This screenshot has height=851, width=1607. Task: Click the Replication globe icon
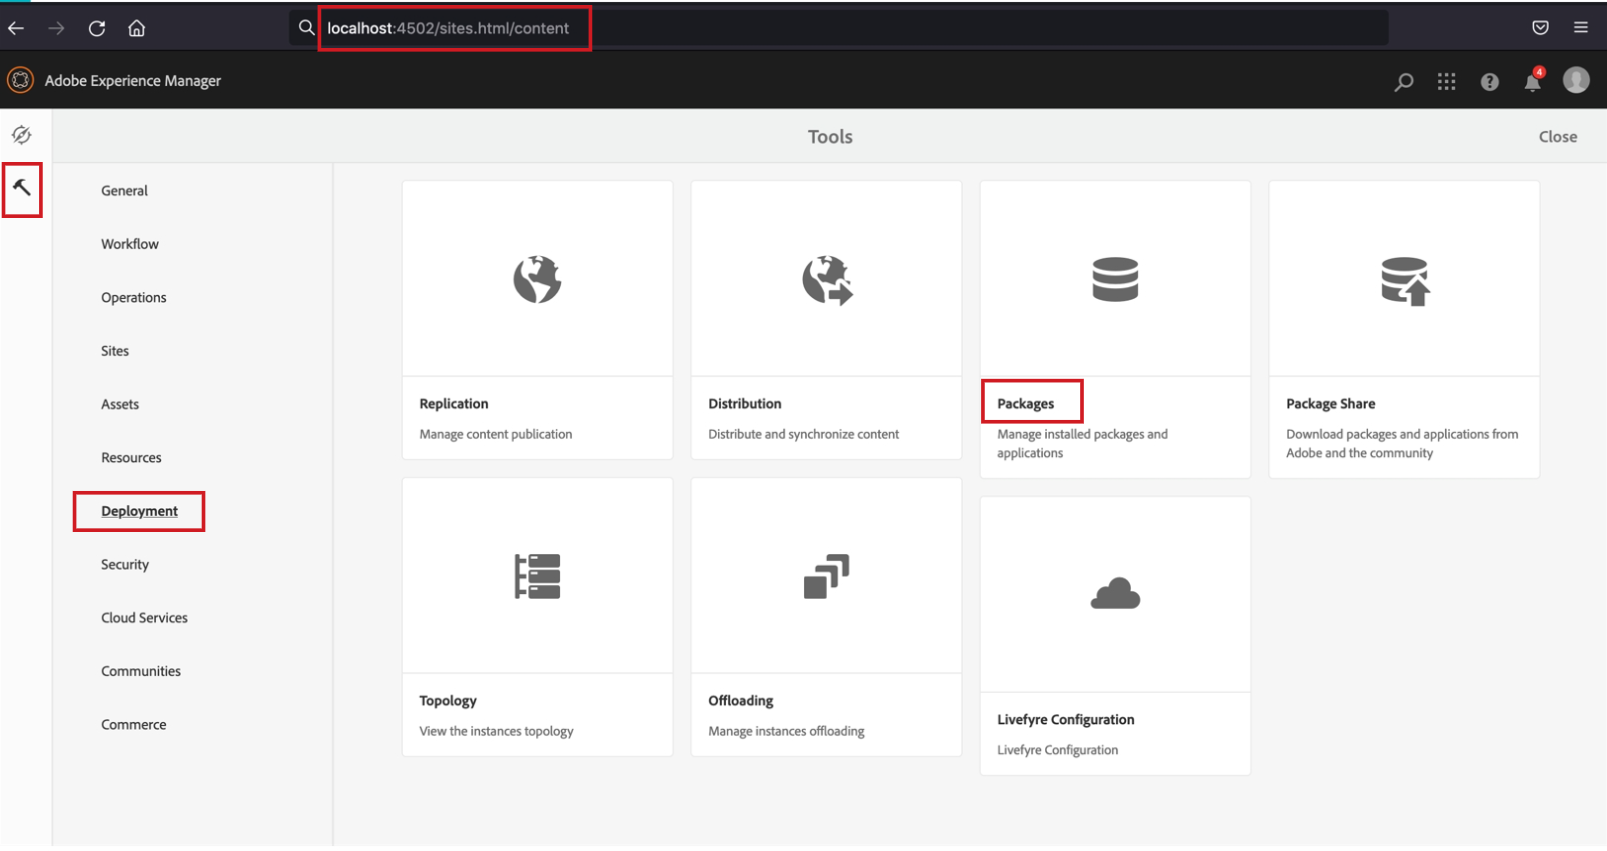click(537, 279)
